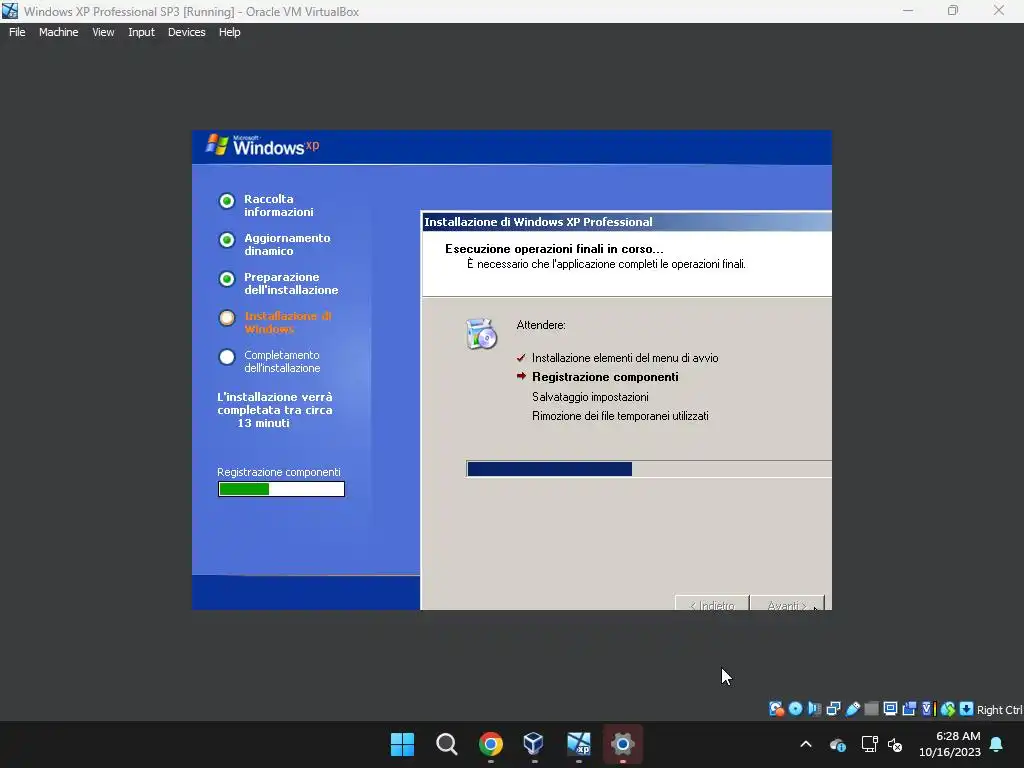Open the virtual display status icon
This screenshot has width=1024, height=768.
(890, 709)
